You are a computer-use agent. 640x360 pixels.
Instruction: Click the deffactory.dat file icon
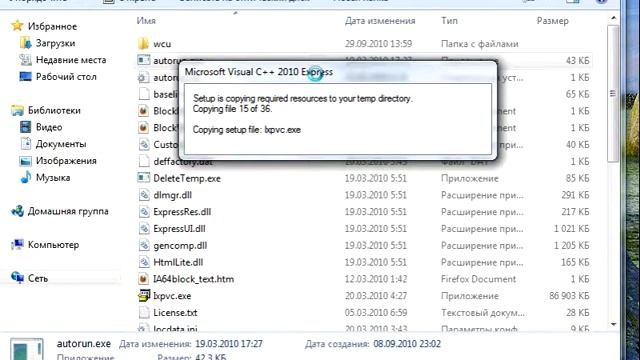(144, 161)
